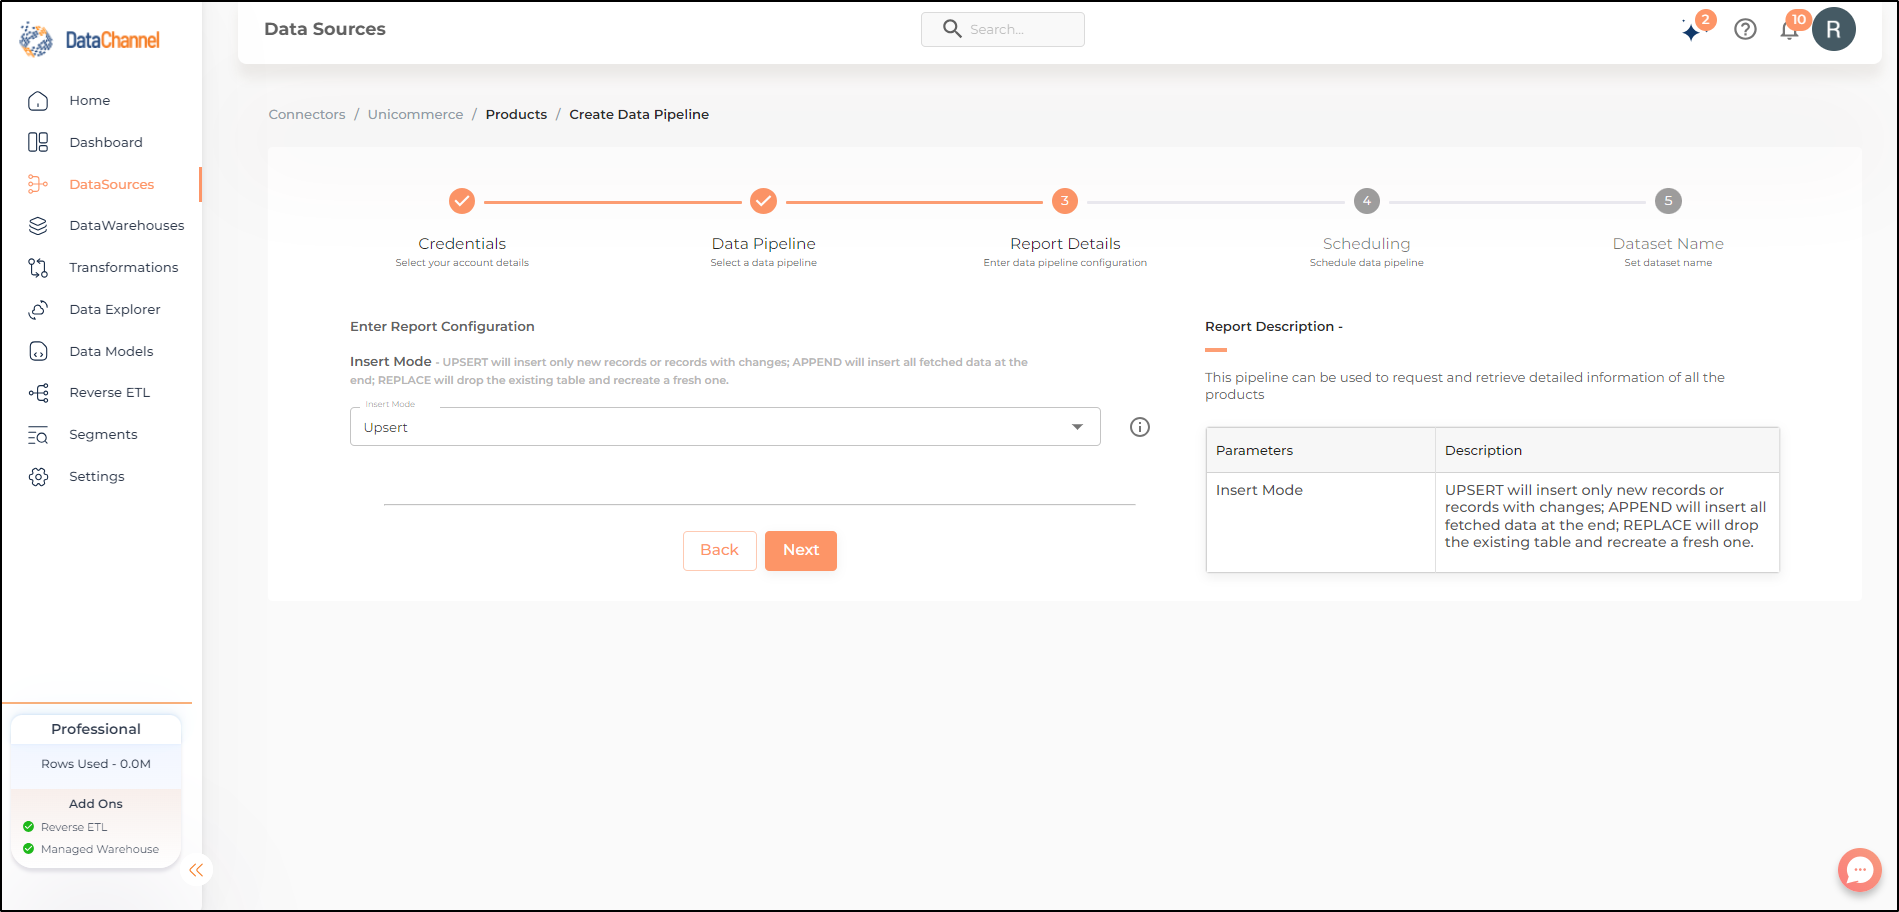Click Create Data Pipeline breadcrumb

[x=639, y=115]
